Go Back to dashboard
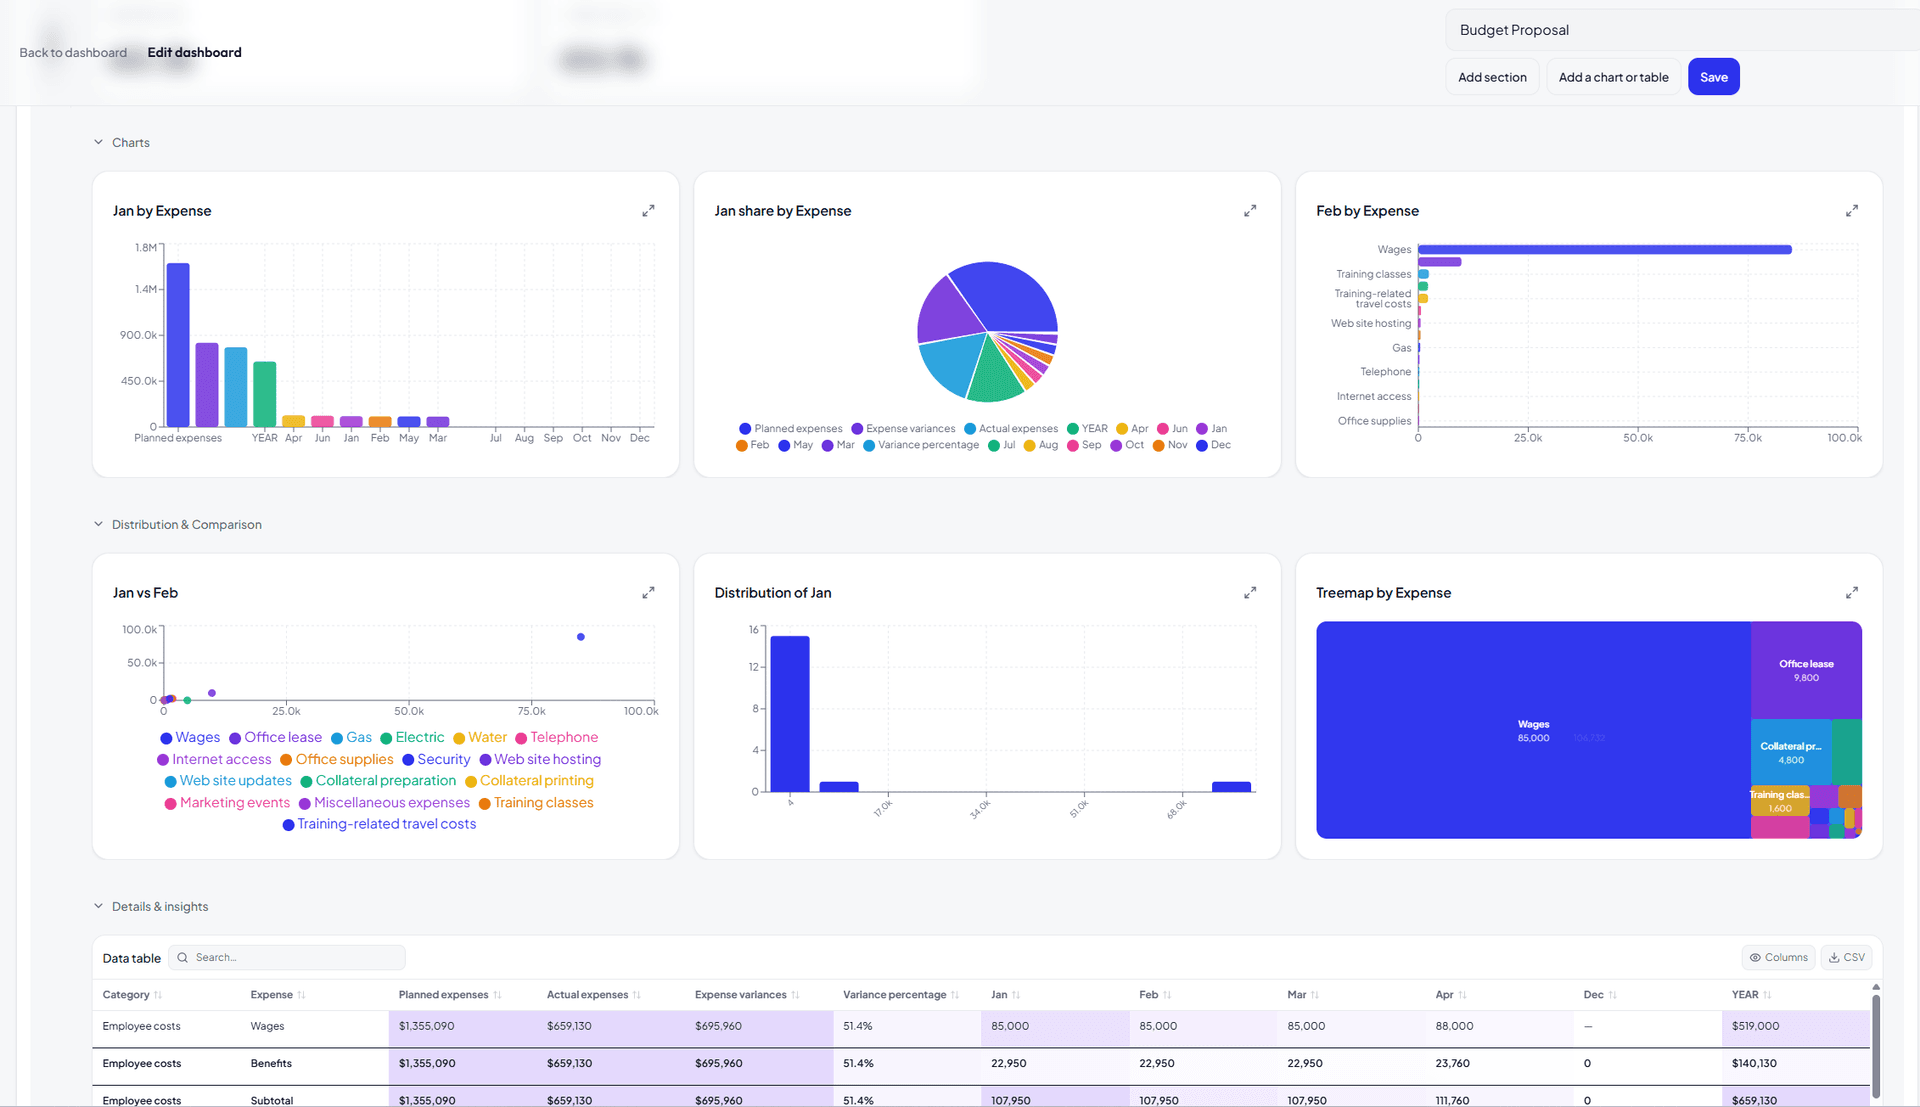 tap(72, 52)
